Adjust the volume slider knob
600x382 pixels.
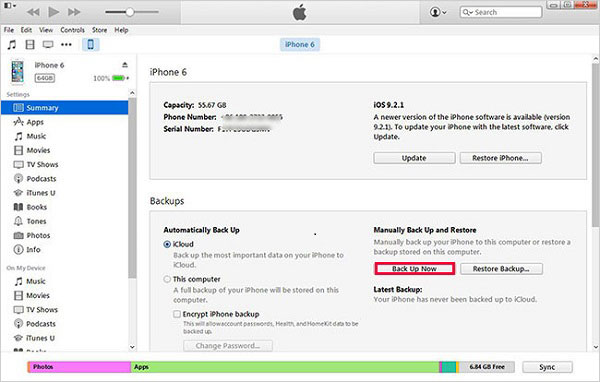tap(130, 12)
